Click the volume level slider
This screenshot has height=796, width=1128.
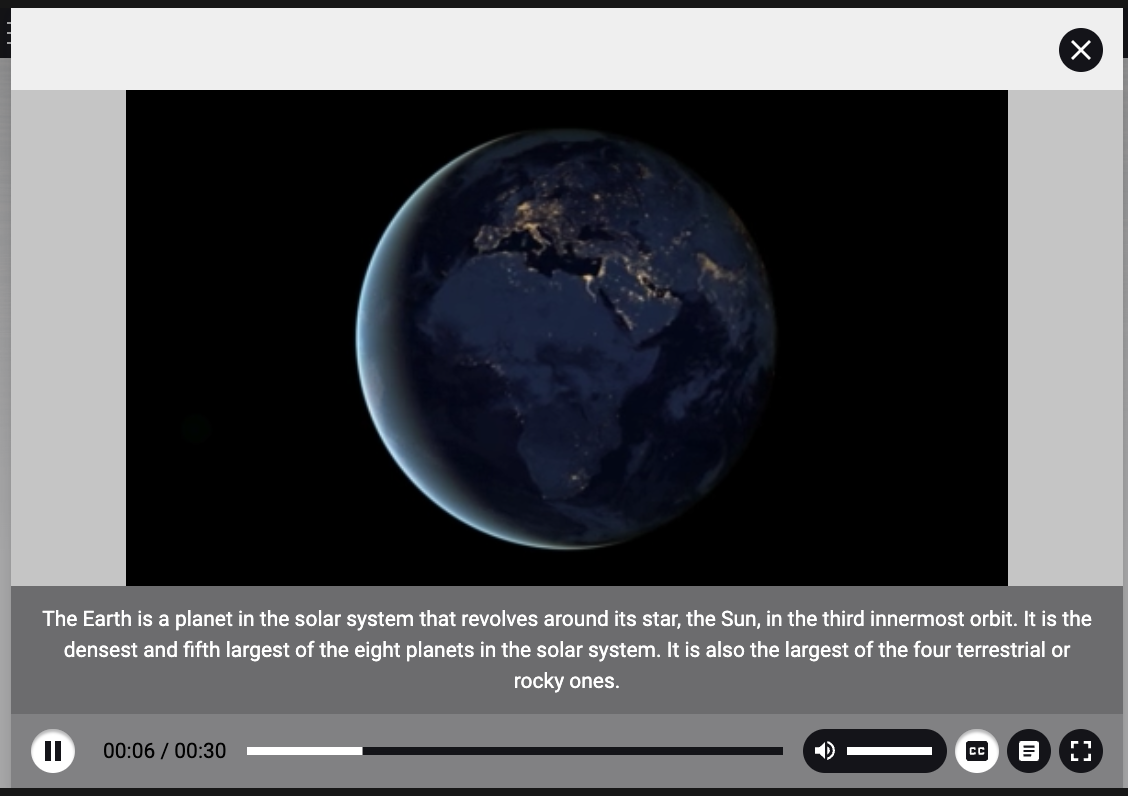point(889,751)
